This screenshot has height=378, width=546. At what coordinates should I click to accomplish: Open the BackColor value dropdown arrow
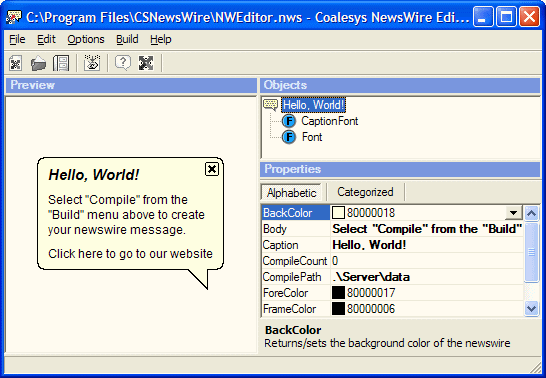513,213
